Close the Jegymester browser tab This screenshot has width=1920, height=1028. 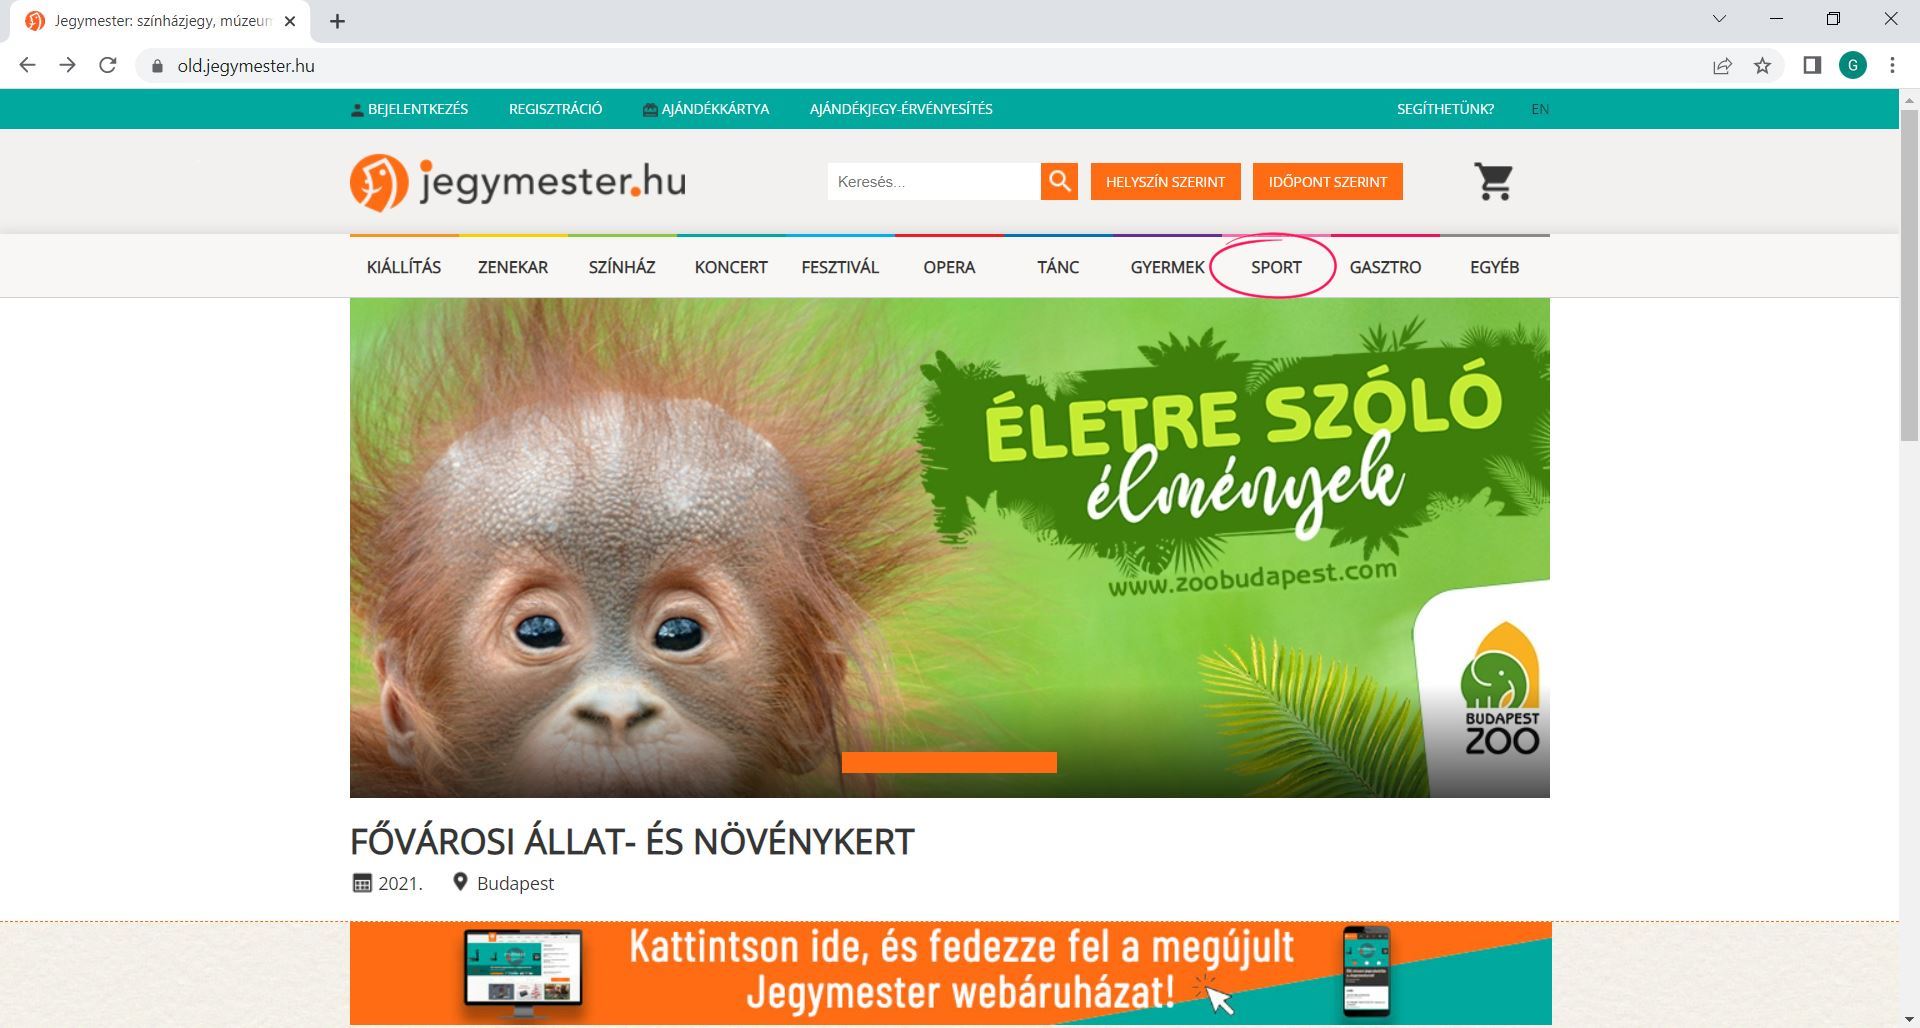(x=290, y=21)
